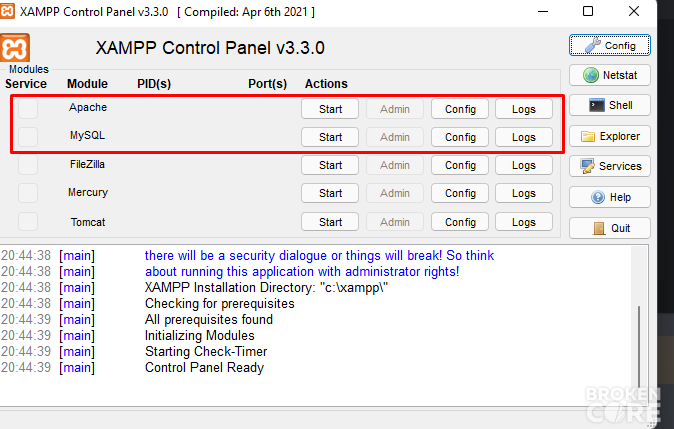Image resolution: width=674 pixels, height=429 pixels.
Task: View Mercury Logs
Action: point(524,193)
